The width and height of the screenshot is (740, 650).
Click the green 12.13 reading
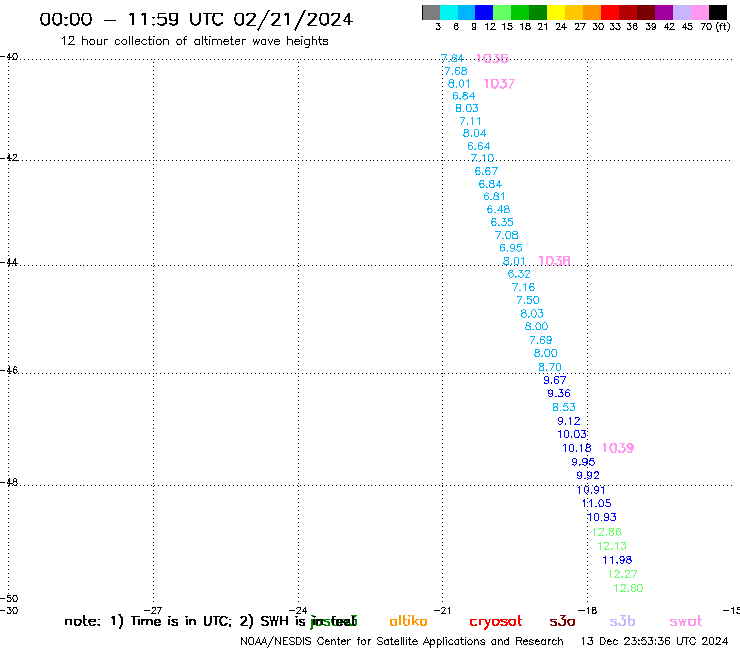(x=612, y=546)
